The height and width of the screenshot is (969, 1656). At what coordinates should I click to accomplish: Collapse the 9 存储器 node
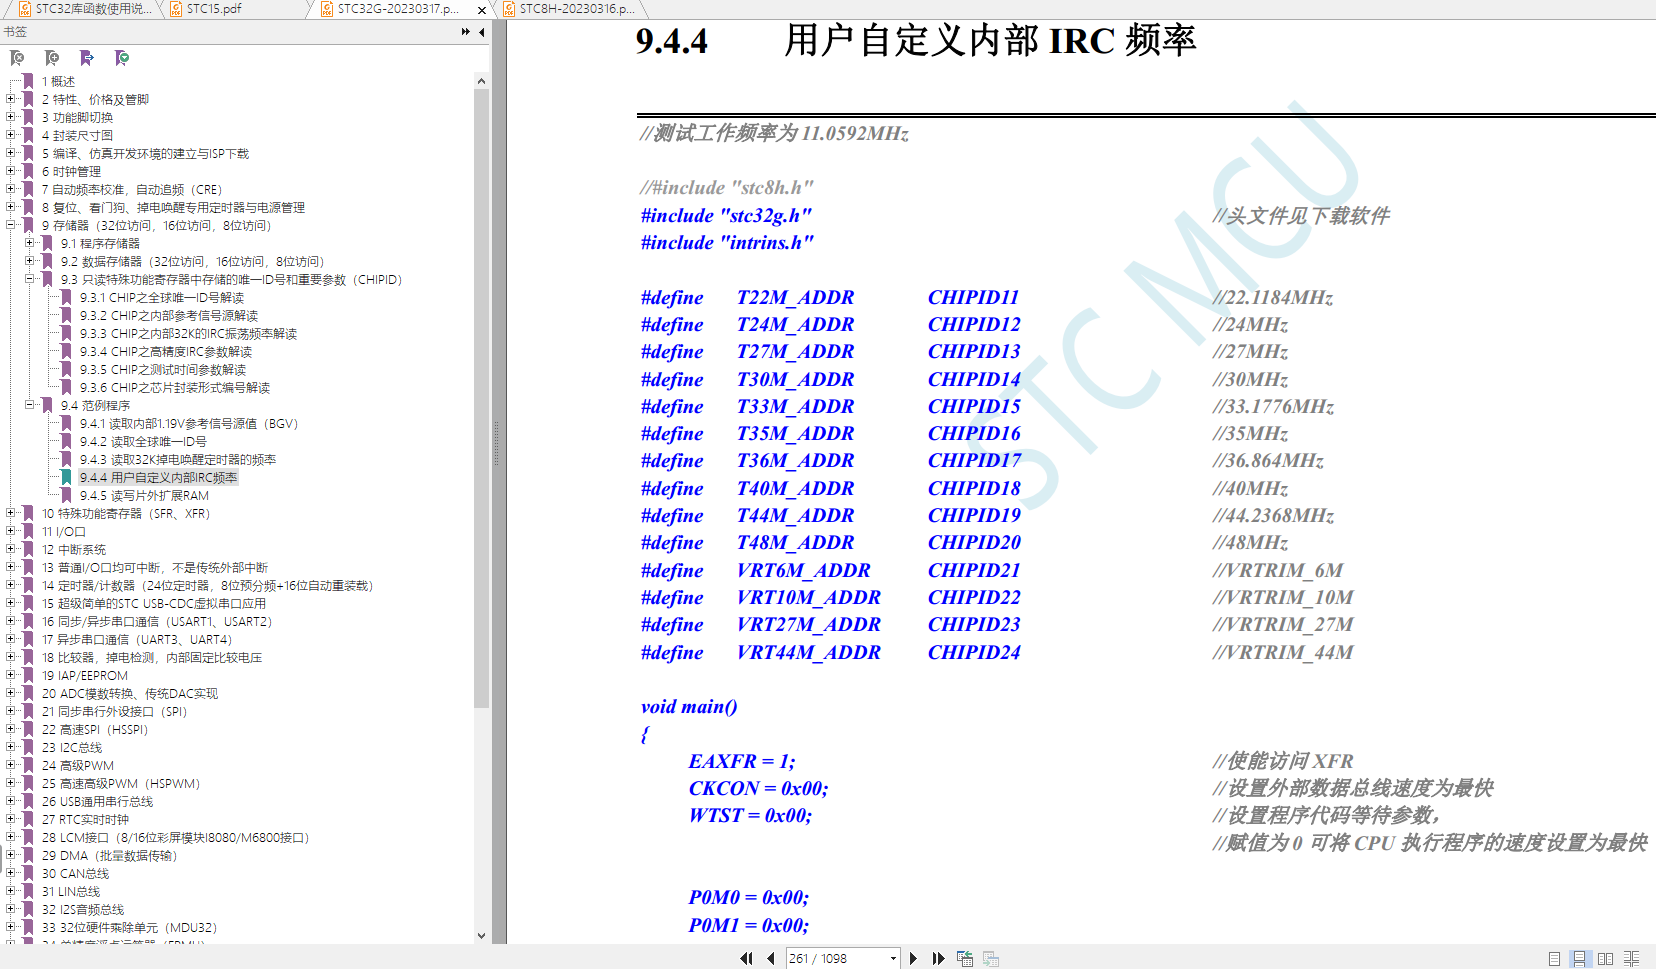click(11, 225)
